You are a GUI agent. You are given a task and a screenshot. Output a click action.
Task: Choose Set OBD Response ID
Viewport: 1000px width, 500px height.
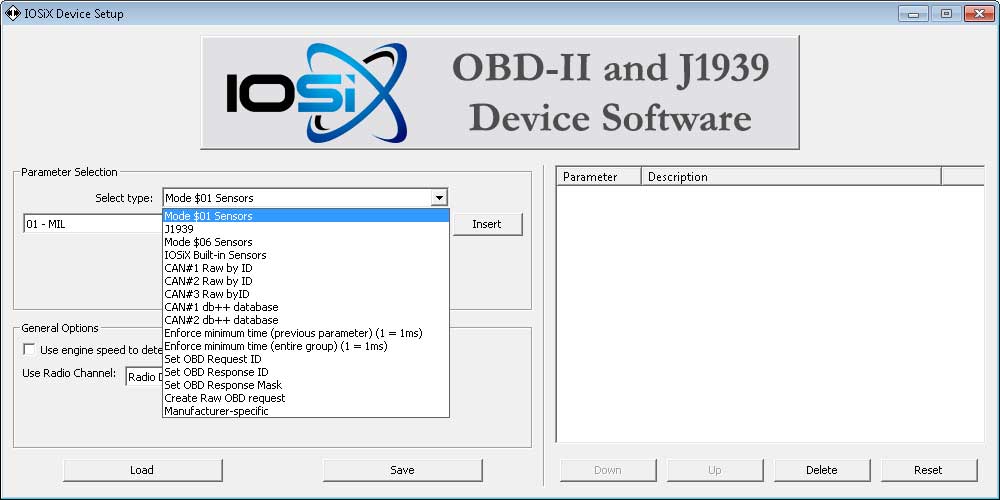(x=306, y=372)
